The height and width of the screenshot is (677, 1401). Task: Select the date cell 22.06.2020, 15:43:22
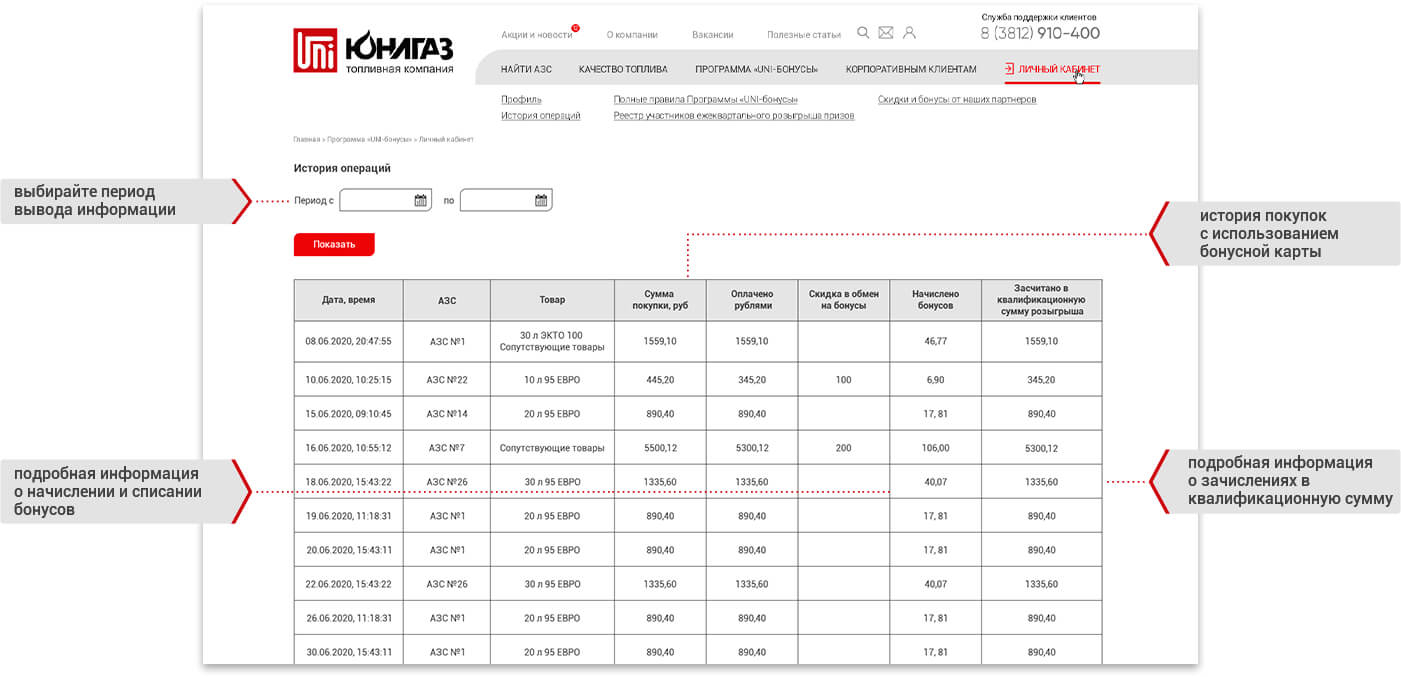click(349, 584)
